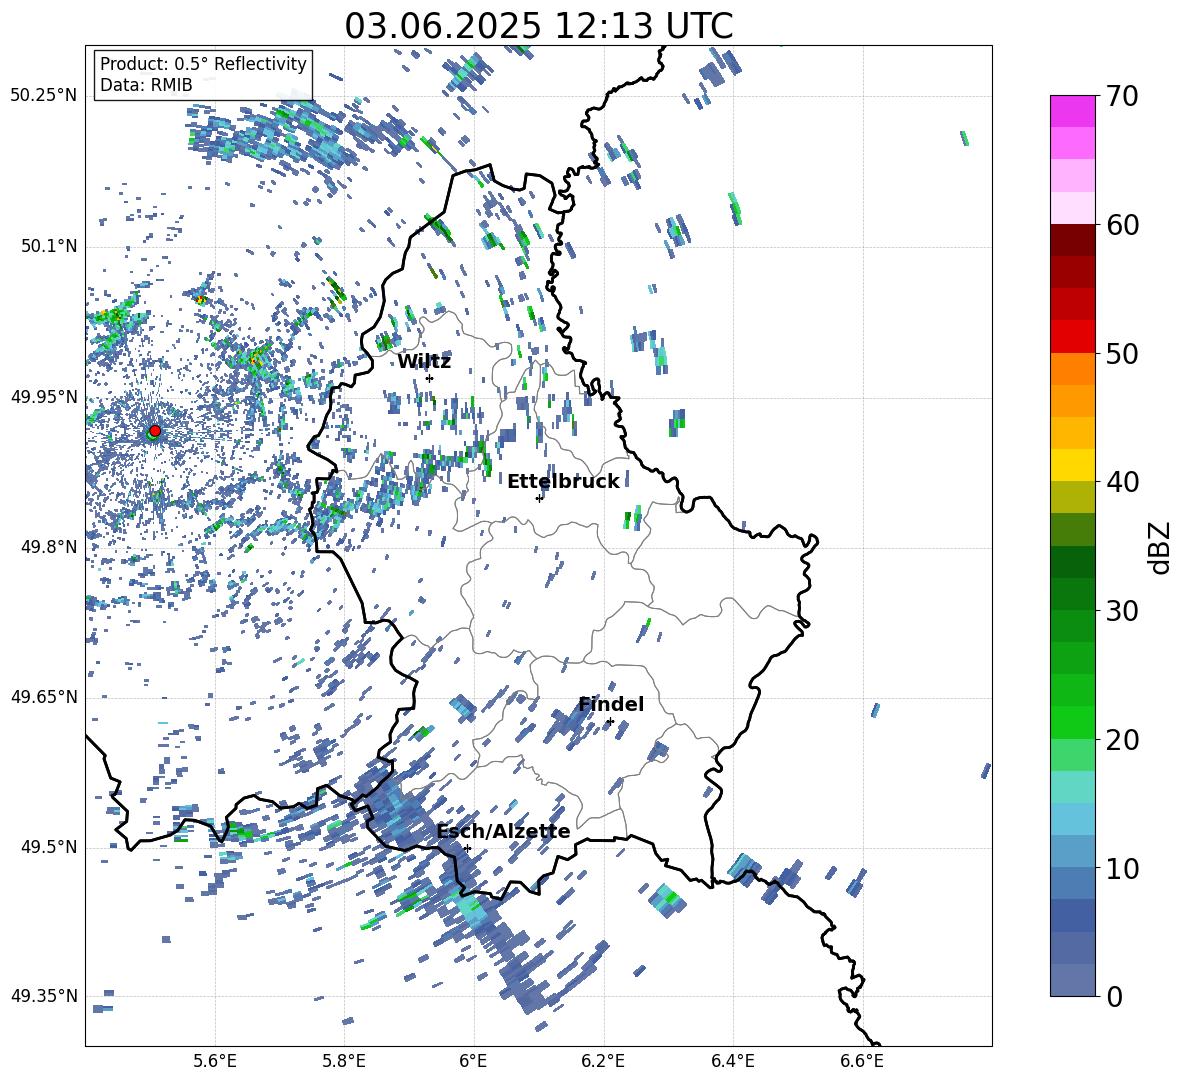Click the 30 colorbar tick label
This screenshot has height=1081, width=1184.
[x=1122, y=611]
